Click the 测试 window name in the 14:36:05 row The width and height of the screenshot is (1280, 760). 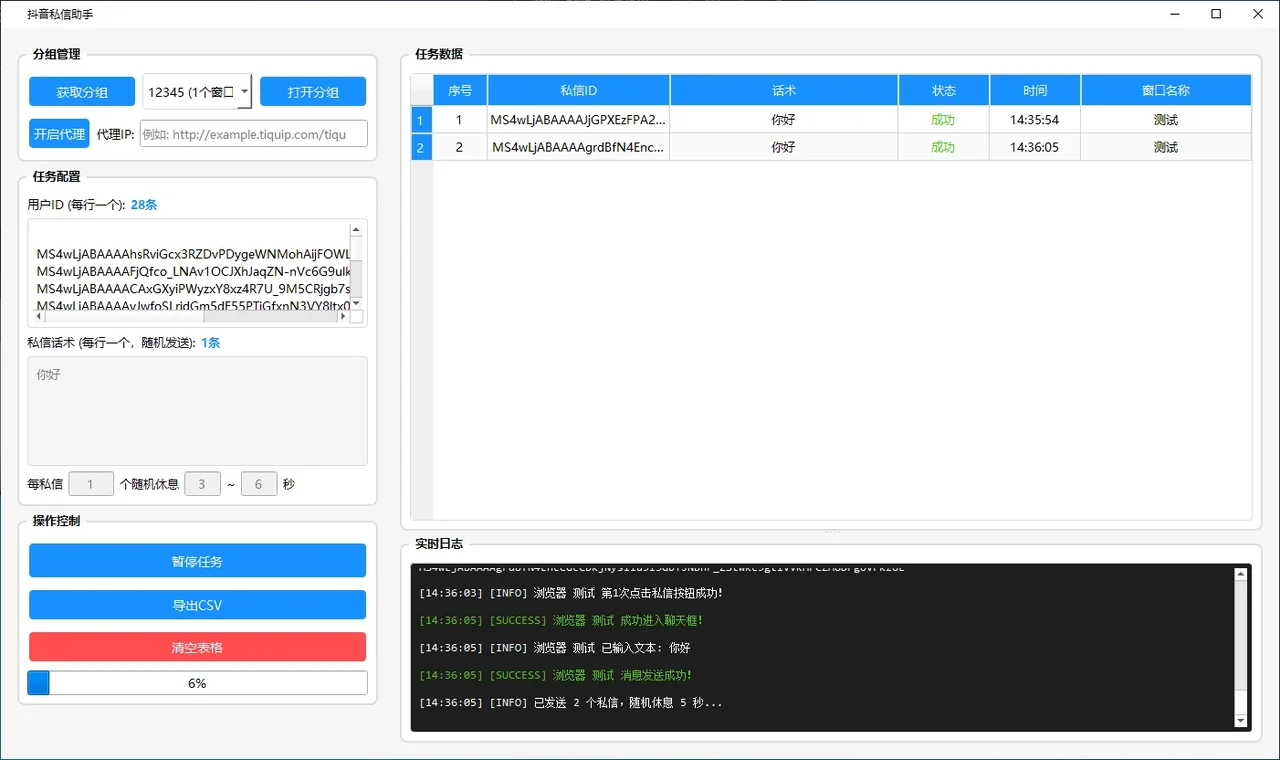1166,147
